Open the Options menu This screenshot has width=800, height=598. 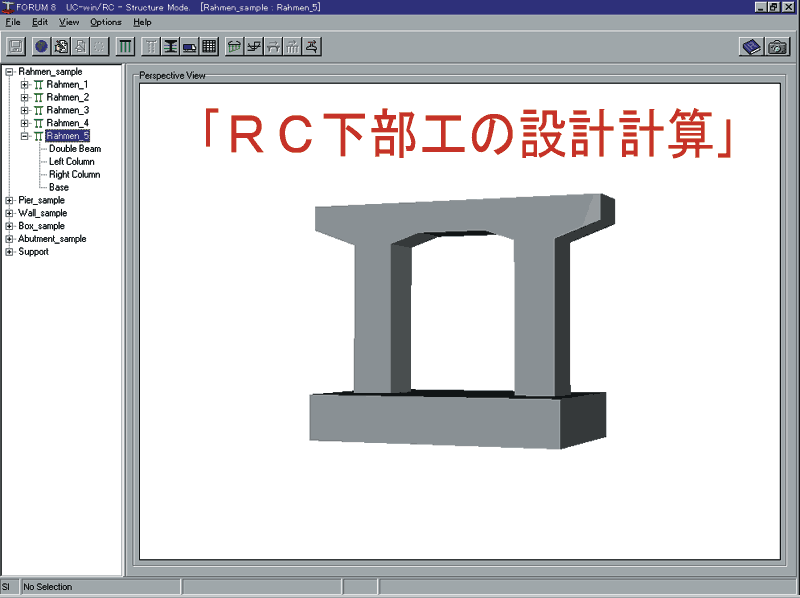(106, 22)
